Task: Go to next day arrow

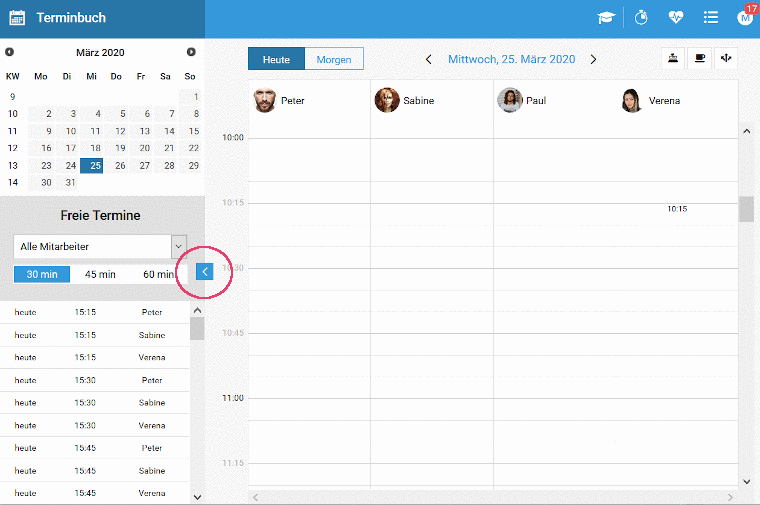Action: click(x=593, y=60)
